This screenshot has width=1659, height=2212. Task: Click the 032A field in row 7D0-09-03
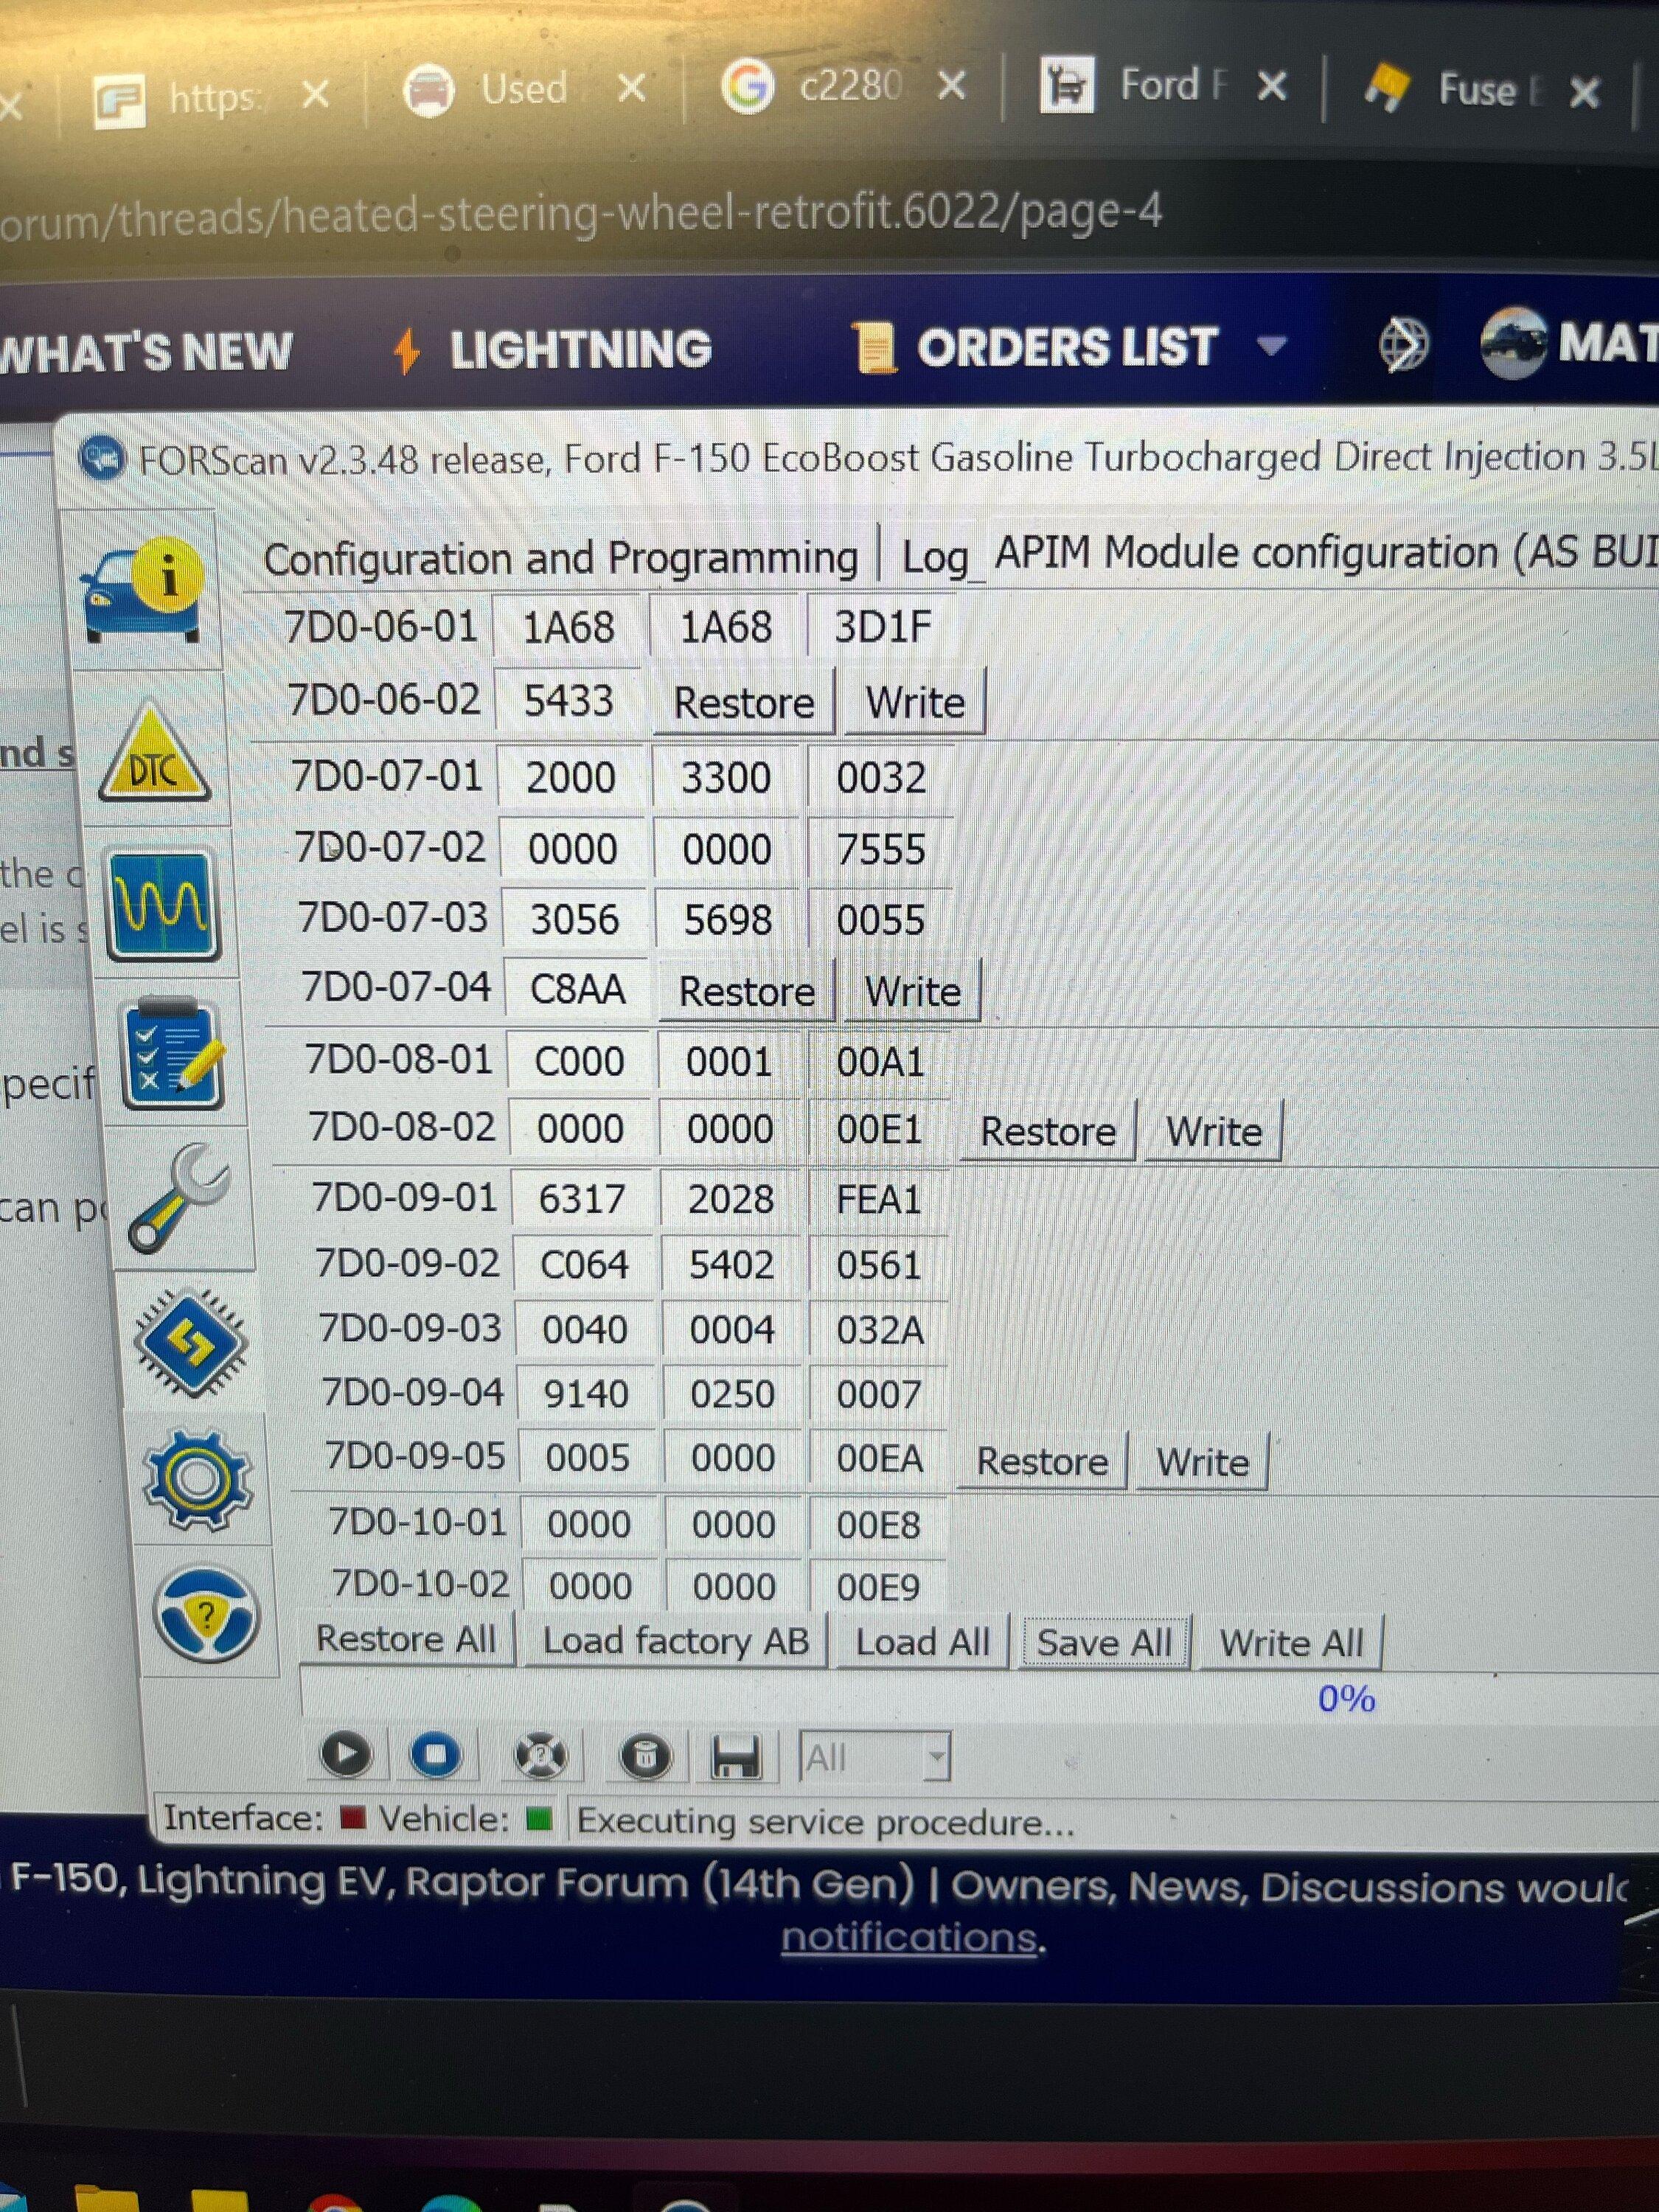[x=879, y=1330]
